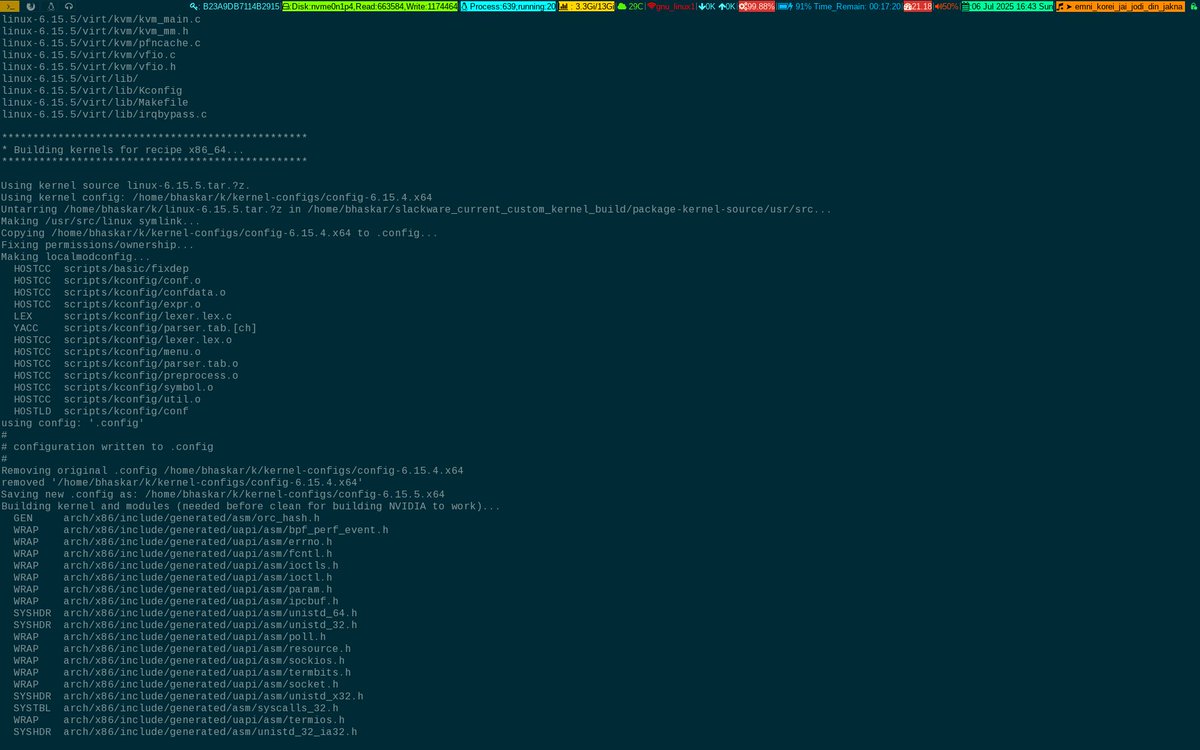This screenshot has height=750, width=1200.
Task: Click the terminal prompt icon in the top bar
Action: pyautogui.click(x=10, y=6)
